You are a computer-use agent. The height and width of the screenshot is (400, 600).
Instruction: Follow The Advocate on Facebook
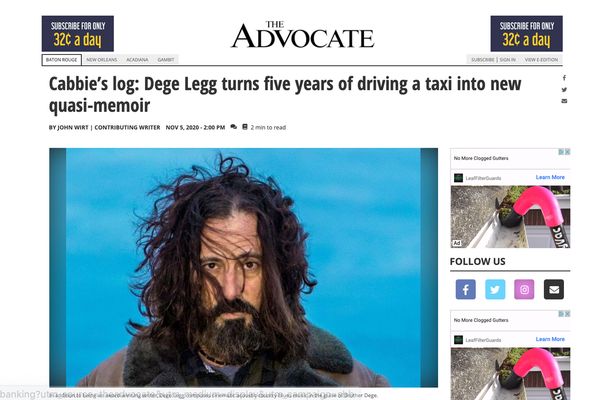(466, 289)
